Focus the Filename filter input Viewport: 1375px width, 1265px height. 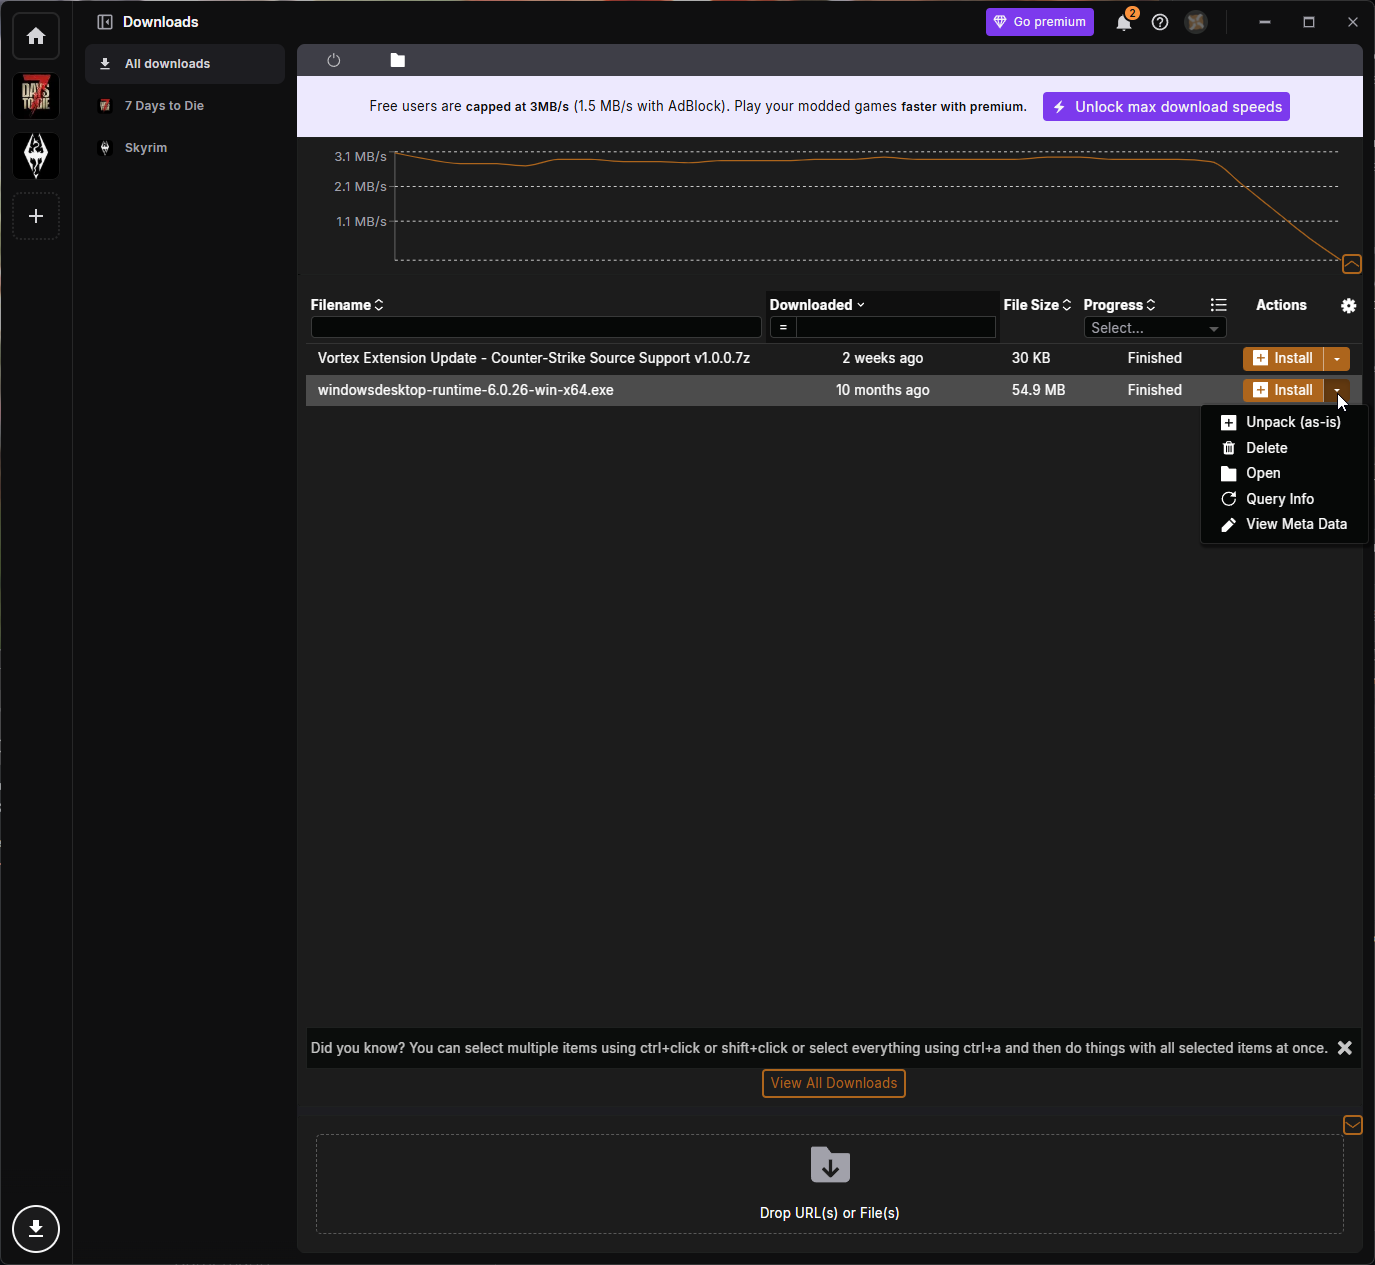click(536, 328)
